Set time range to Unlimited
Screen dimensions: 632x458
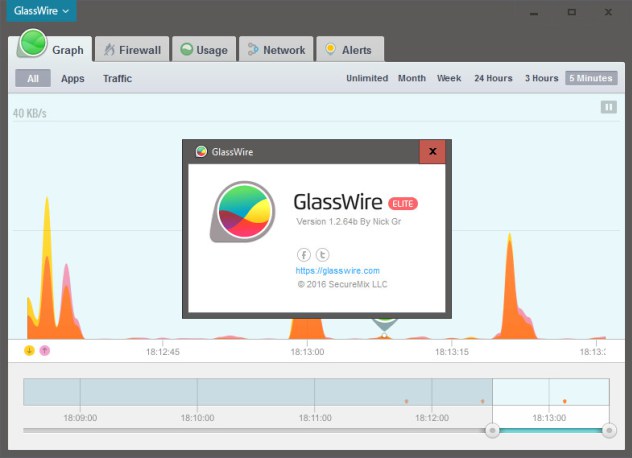point(367,78)
